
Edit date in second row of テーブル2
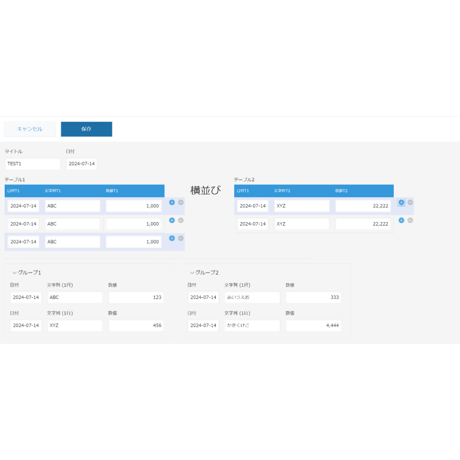coord(253,224)
